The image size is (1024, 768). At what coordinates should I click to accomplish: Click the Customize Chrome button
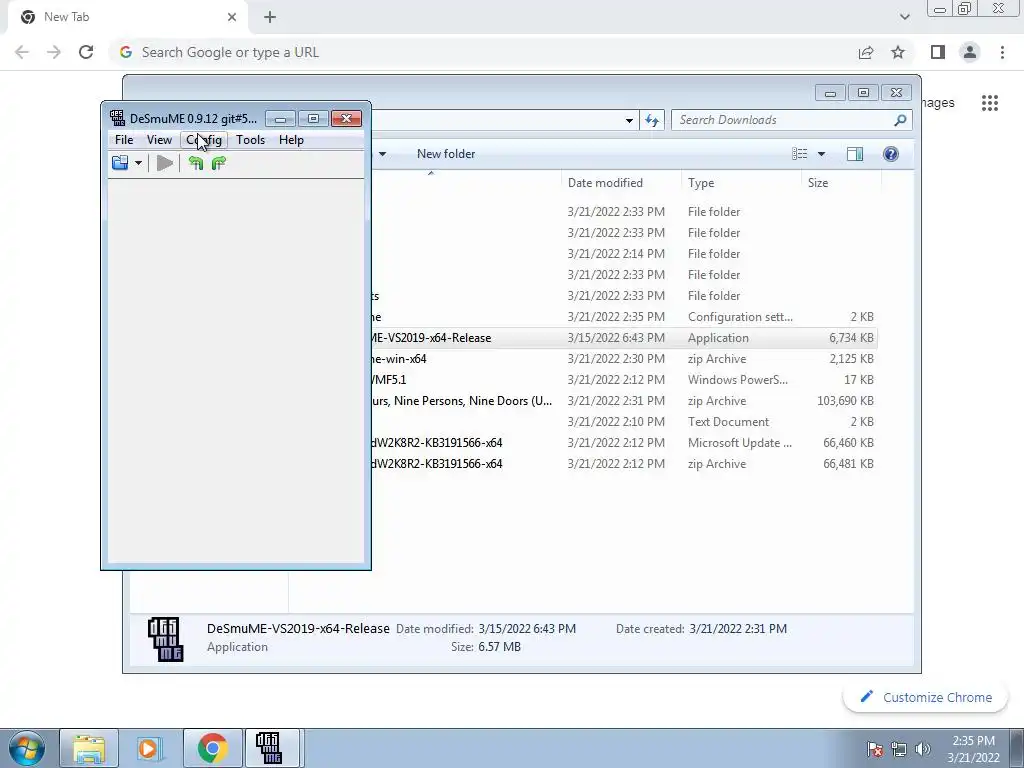coord(926,697)
